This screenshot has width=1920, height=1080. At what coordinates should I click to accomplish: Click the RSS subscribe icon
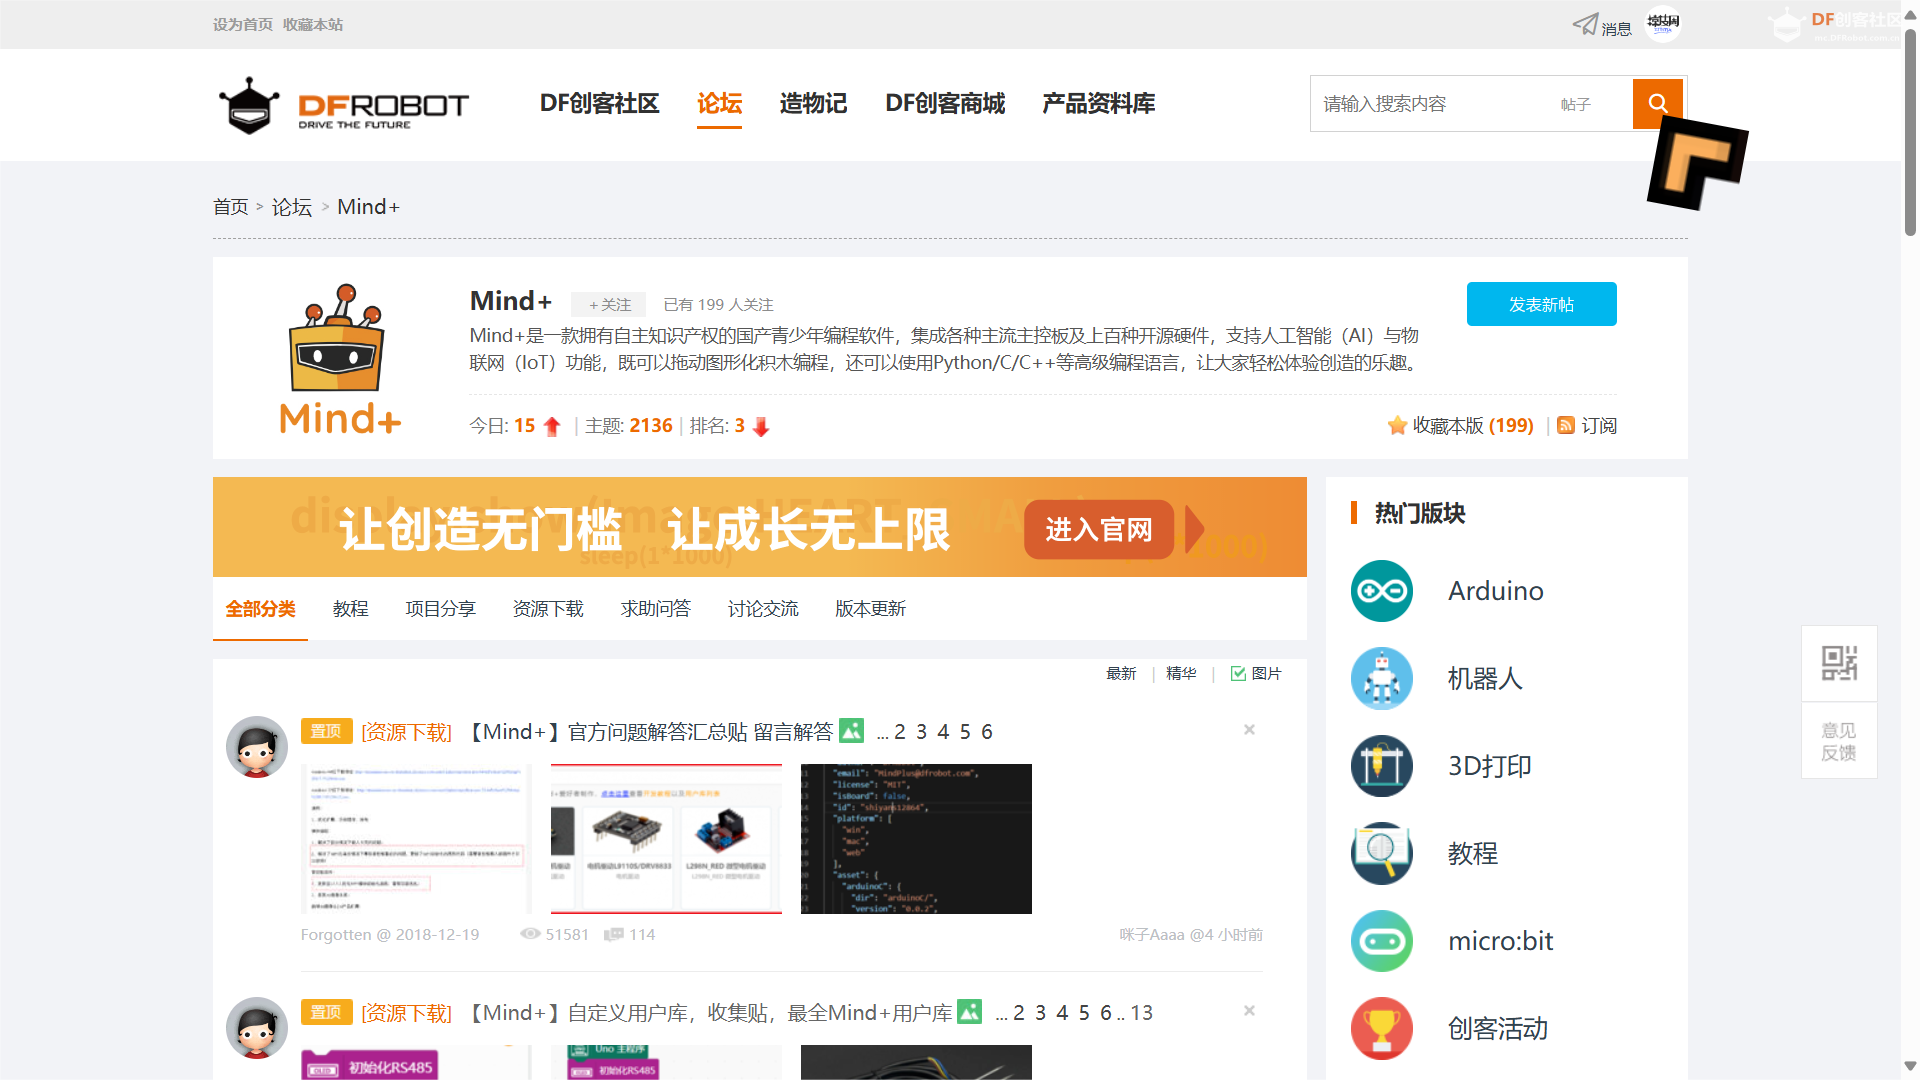point(1566,425)
